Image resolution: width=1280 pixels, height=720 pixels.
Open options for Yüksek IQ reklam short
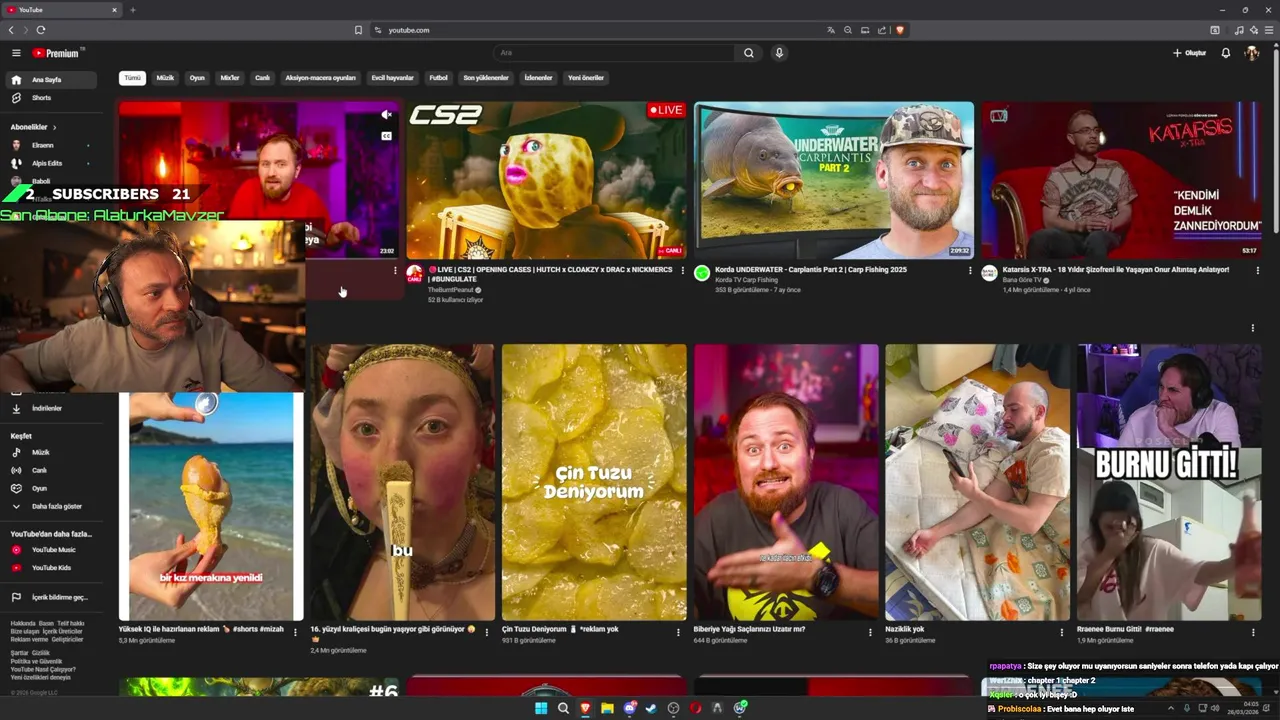(295, 632)
